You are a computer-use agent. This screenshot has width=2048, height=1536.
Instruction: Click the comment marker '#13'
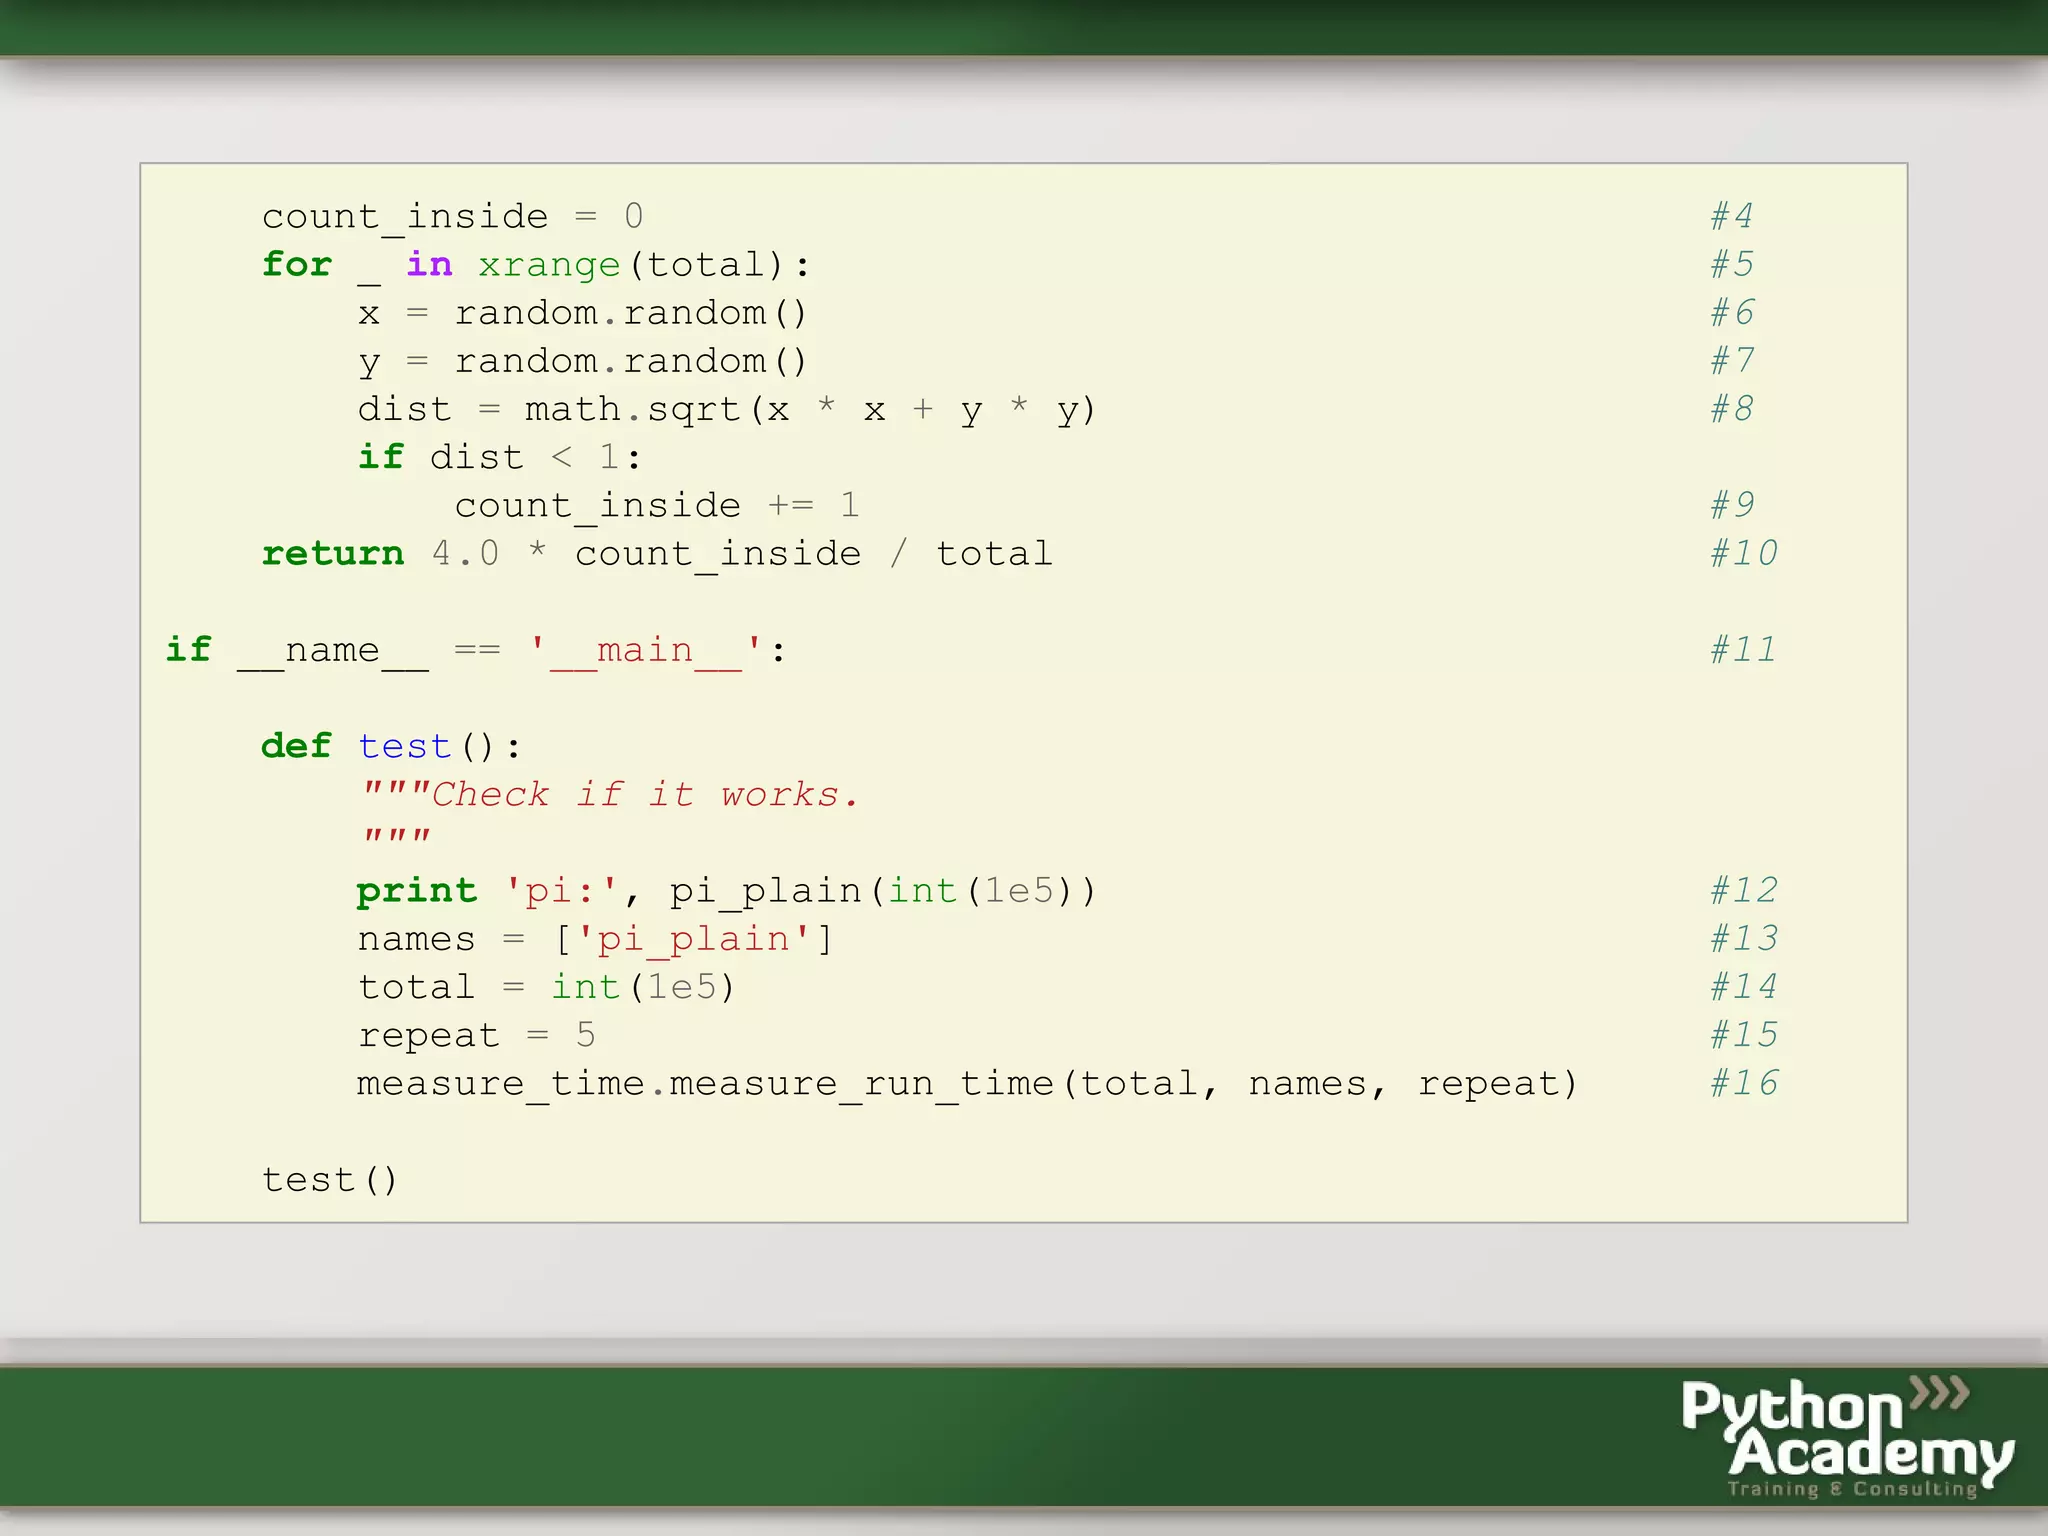[x=1743, y=937]
